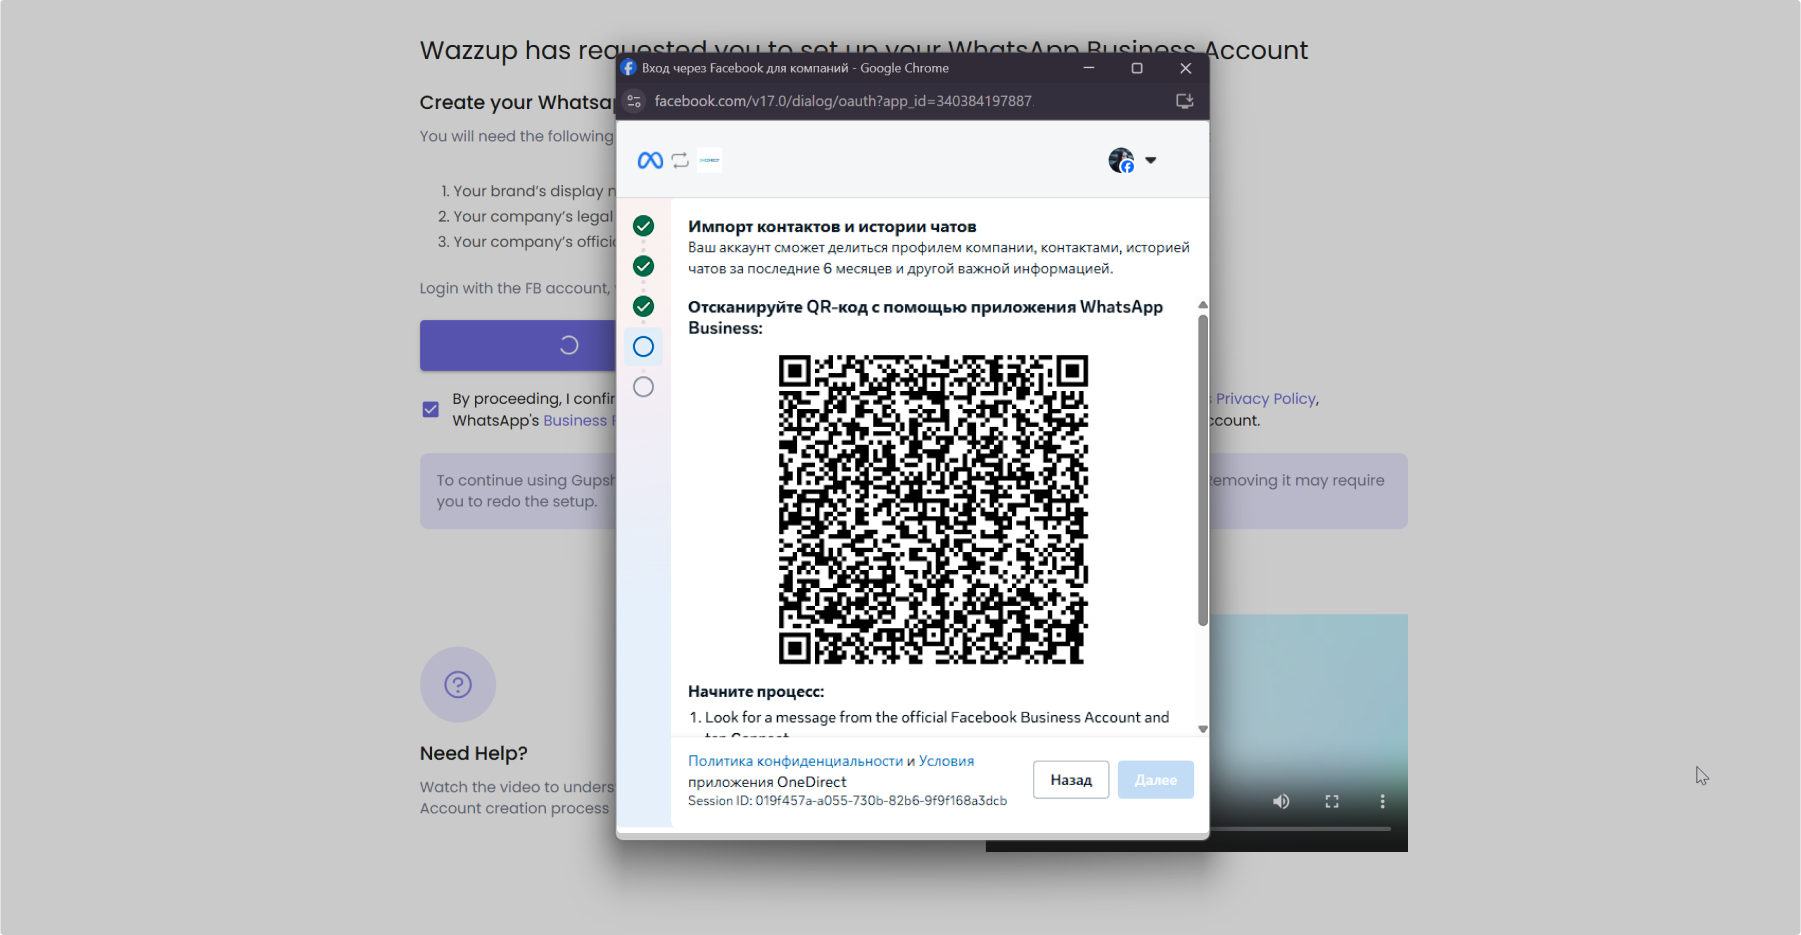Image resolution: width=1801 pixels, height=935 pixels.
Task: Click the help video progress bar
Action: pos(1300,829)
